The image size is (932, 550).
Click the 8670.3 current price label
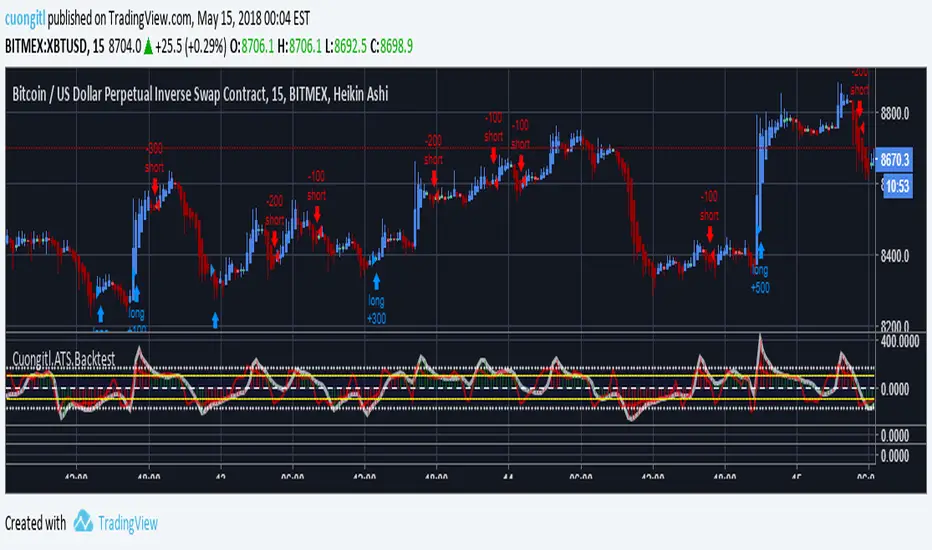(x=895, y=159)
